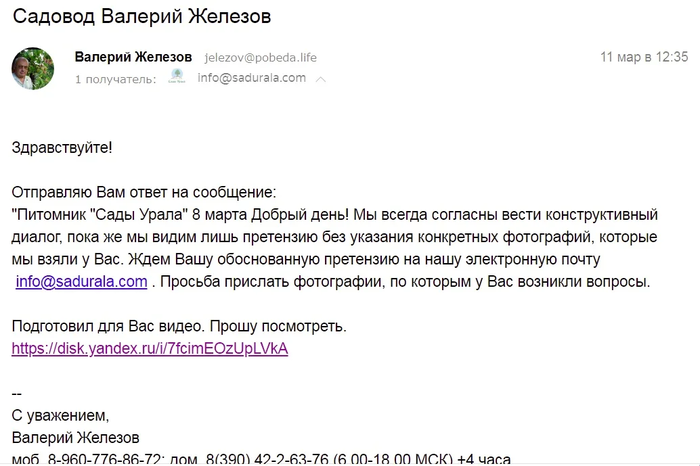Click recipient address info@sadurala.com in header

click(x=251, y=77)
